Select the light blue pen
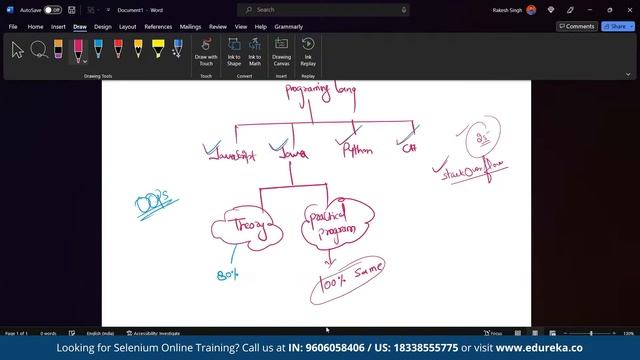640x360 pixels. pyautogui.click(x=98, y=49)
